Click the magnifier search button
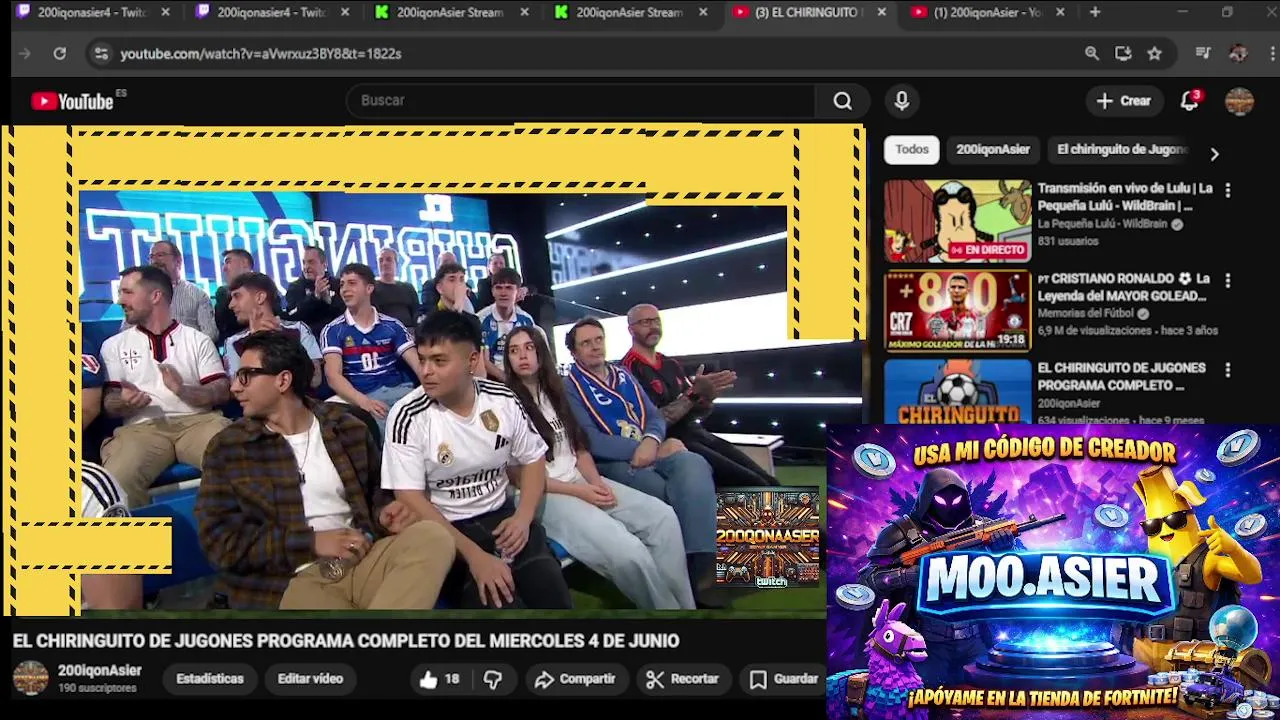The height and width of the screenshot is (720, 1280). click(843, 101)
